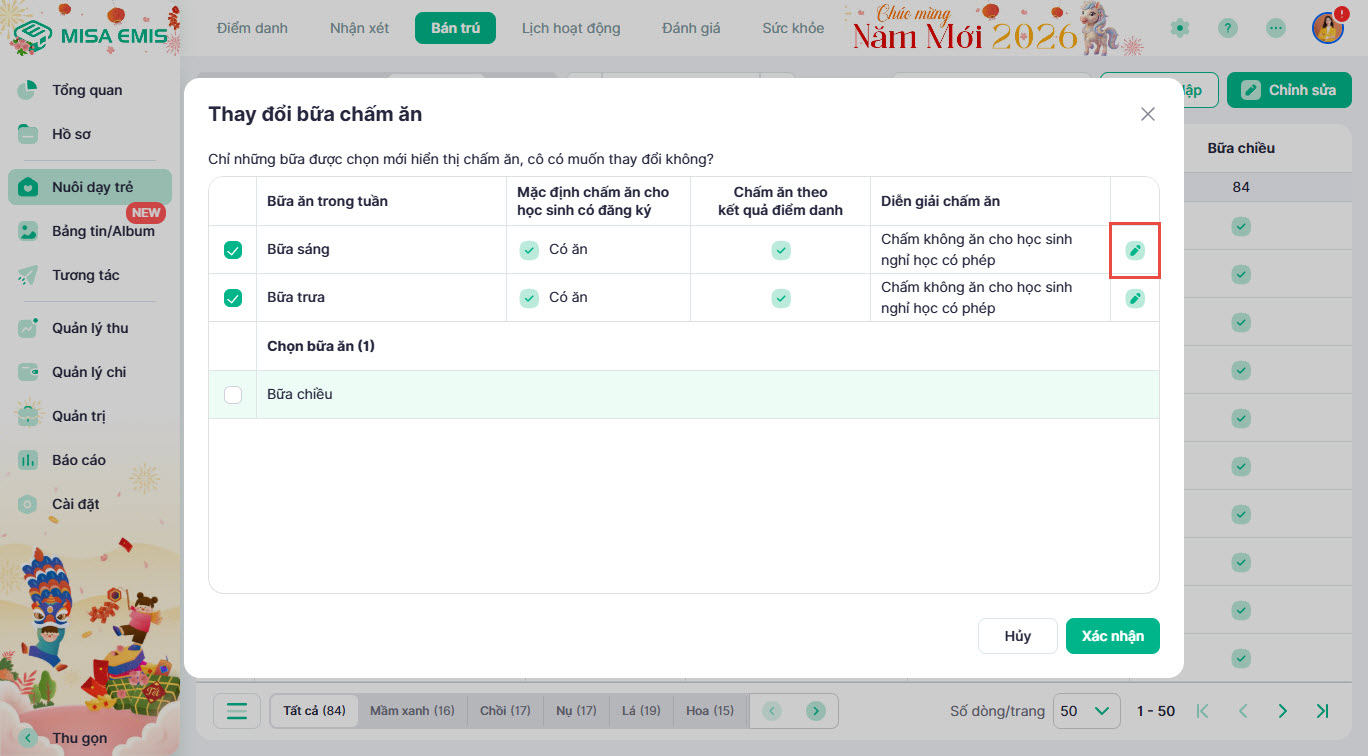Image resolution: width=1368 pixels, height=756 pixels.
Task: Tick the Bữa chiều checkbox
Action: (233, 395)
